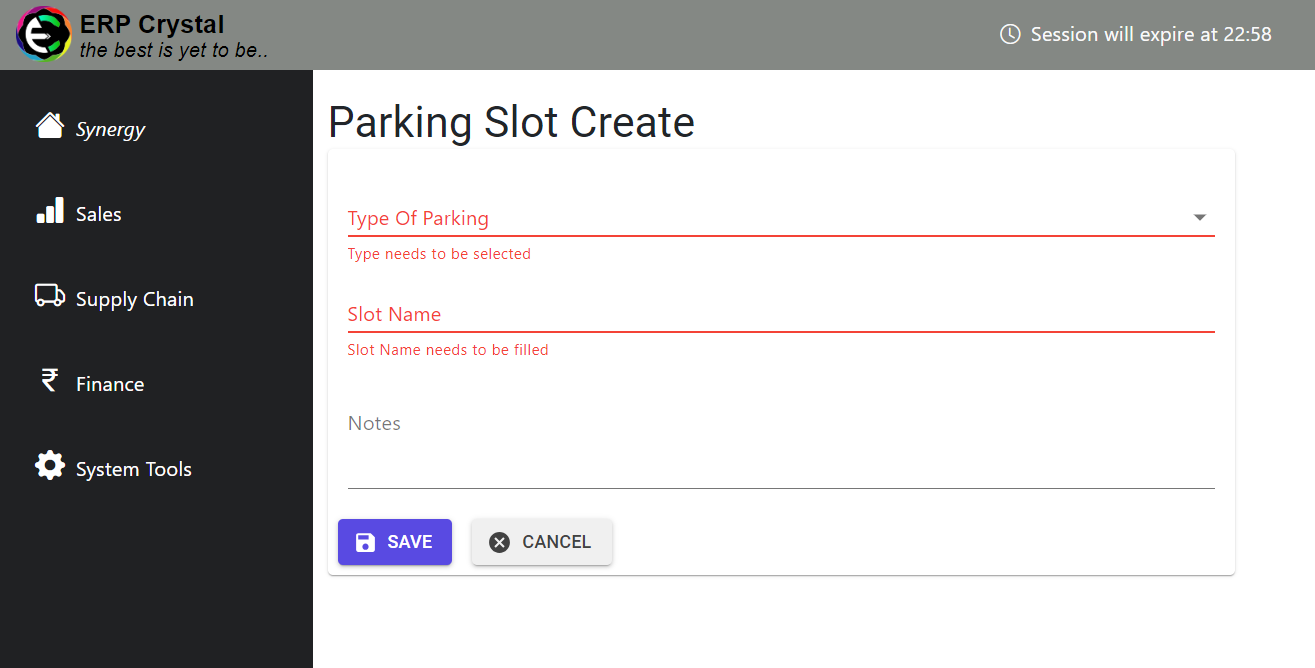Click the floppy disk icon on SAVE button
Viewport: 1315px width, 668px height.
pos(364,541)
